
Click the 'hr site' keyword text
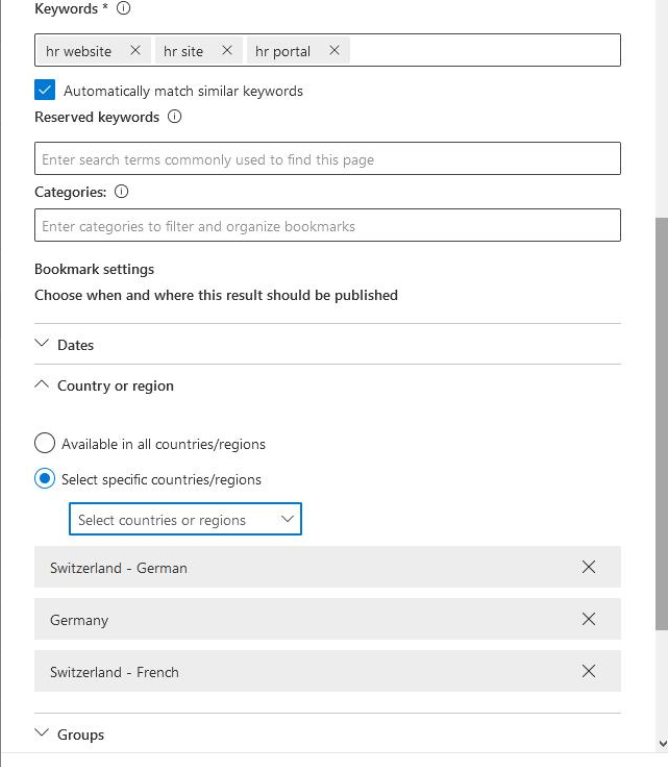click(183, 51)
